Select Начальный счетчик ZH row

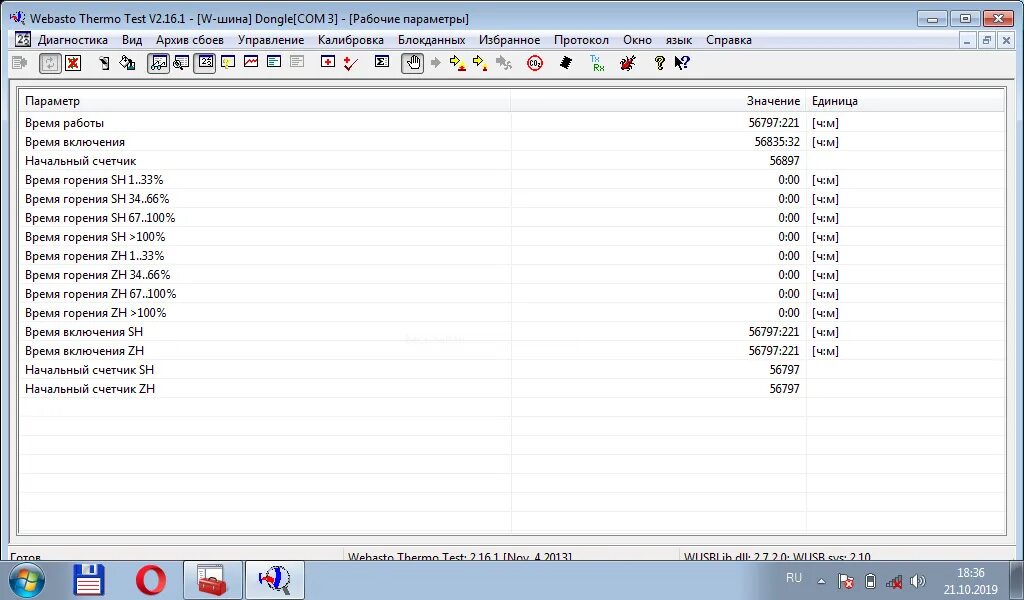pos(512,388)
